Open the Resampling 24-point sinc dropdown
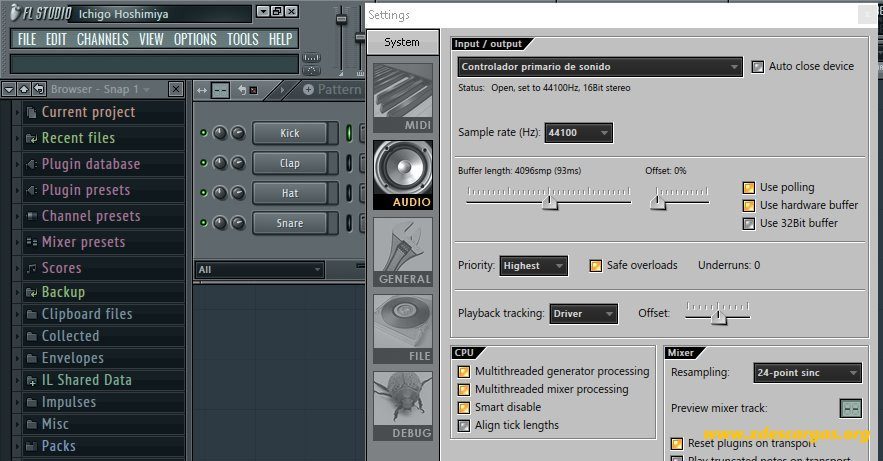Viewport: 883px width, 461px height. tap(808, 373)
